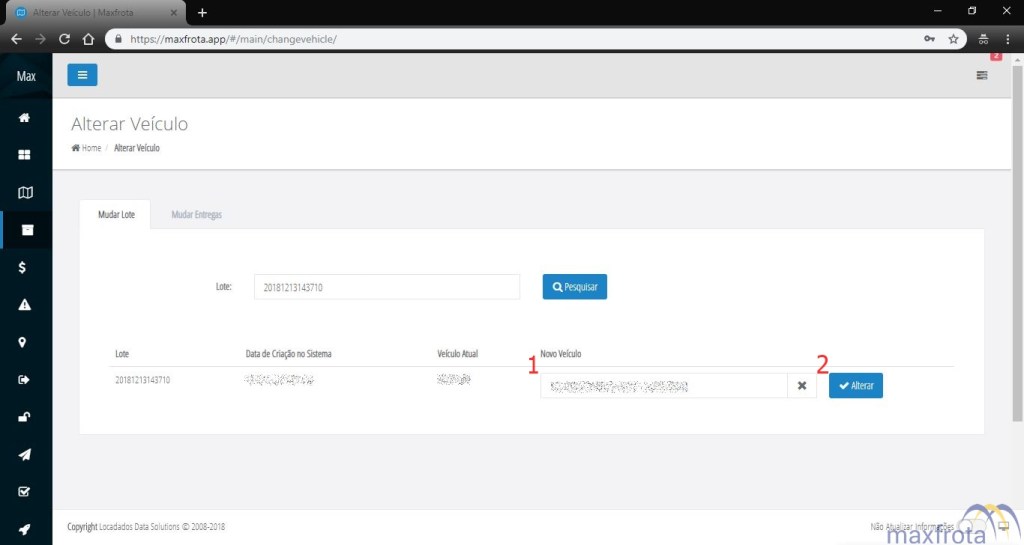Screen dimensions: 1024x545
Task: Click the unlocked padlock icon in the sidebar
Action: pyautogui.click(x=25, y=417)
